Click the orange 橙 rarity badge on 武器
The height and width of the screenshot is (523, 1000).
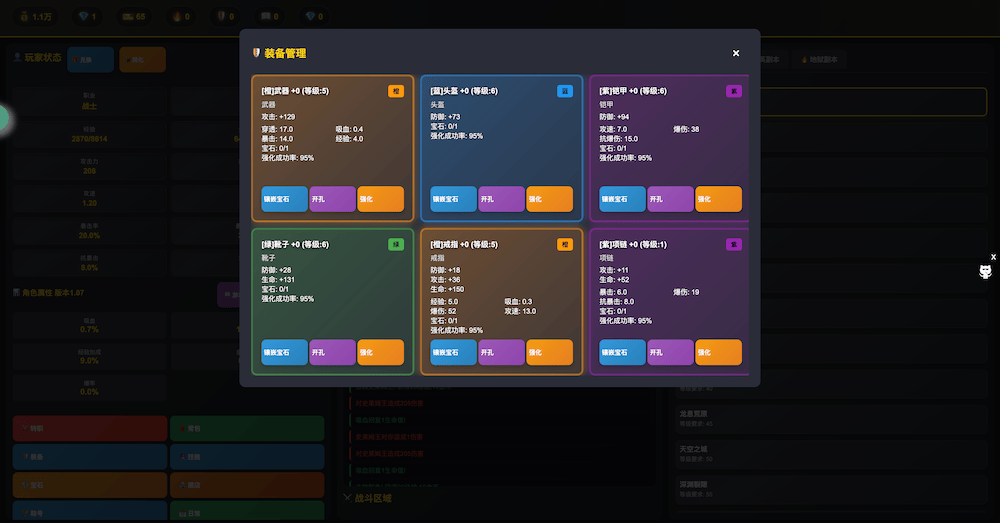(x=396, y=91)
